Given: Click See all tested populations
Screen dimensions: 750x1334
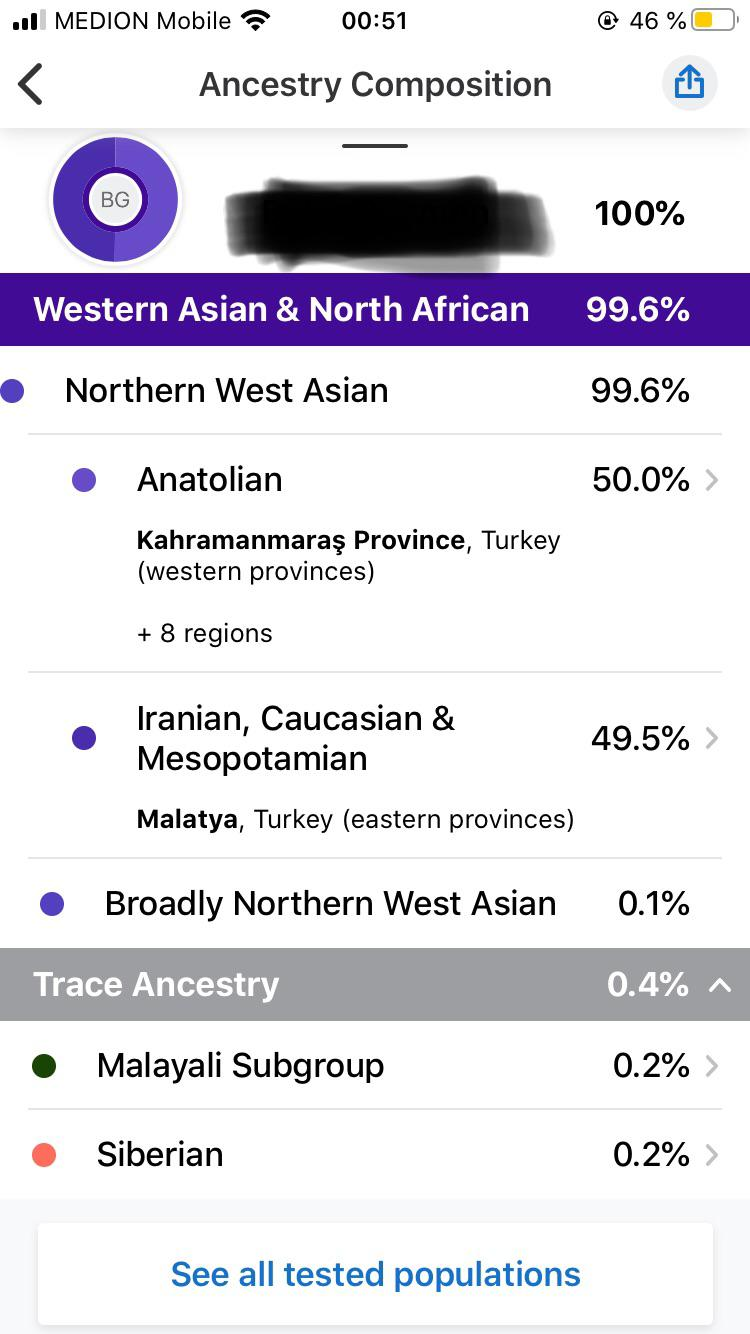Looking at the screenshot, I should tap(375, 1274).
